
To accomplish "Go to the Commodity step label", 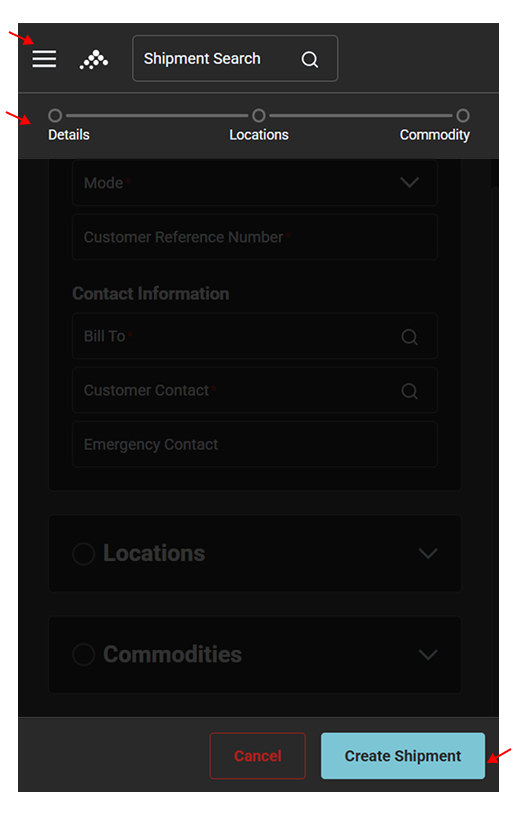I will pos(434,135).
